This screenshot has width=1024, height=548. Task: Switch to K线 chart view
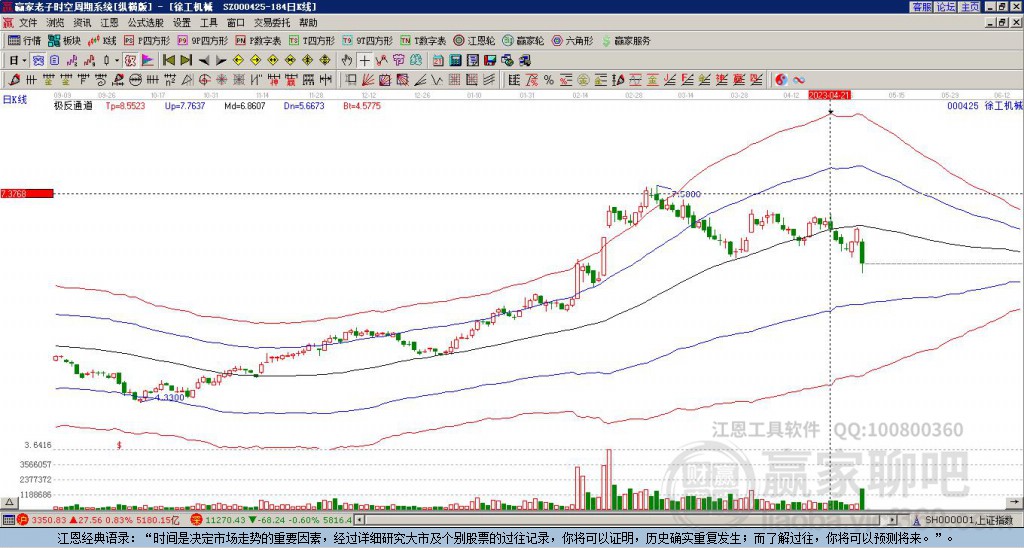pyautogui.click(x=102, y=40)
